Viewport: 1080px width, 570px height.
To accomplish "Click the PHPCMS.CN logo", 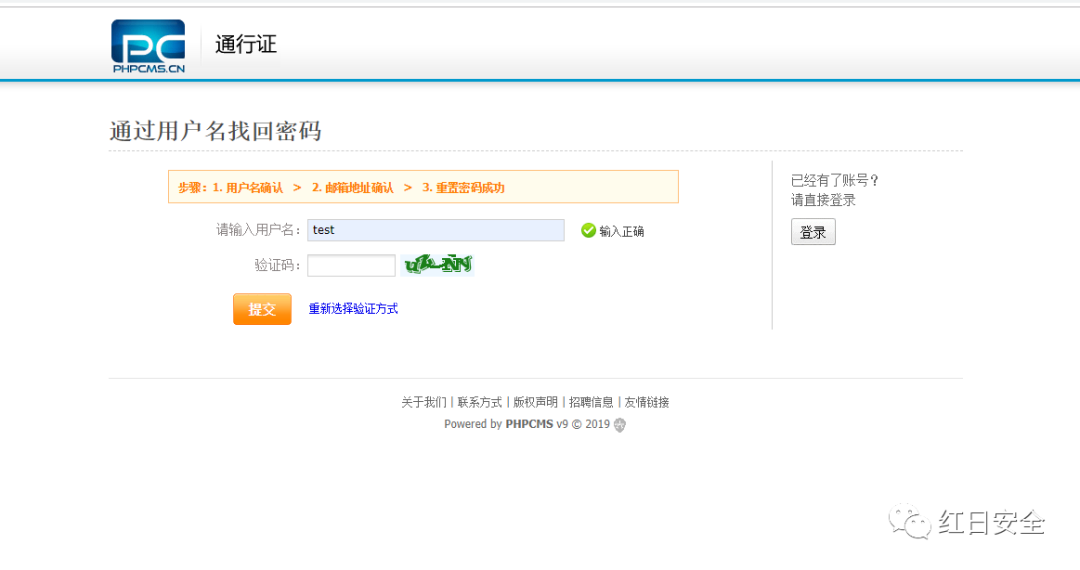I will (x=148, y=46).
